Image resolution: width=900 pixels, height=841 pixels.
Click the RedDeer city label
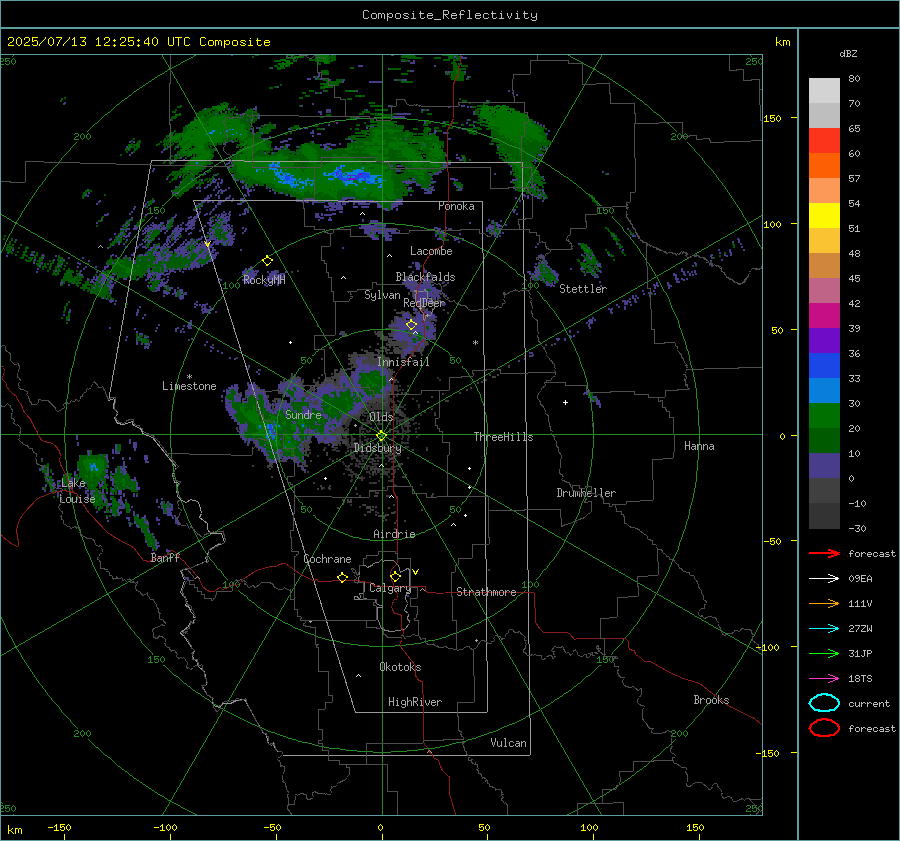424,303
